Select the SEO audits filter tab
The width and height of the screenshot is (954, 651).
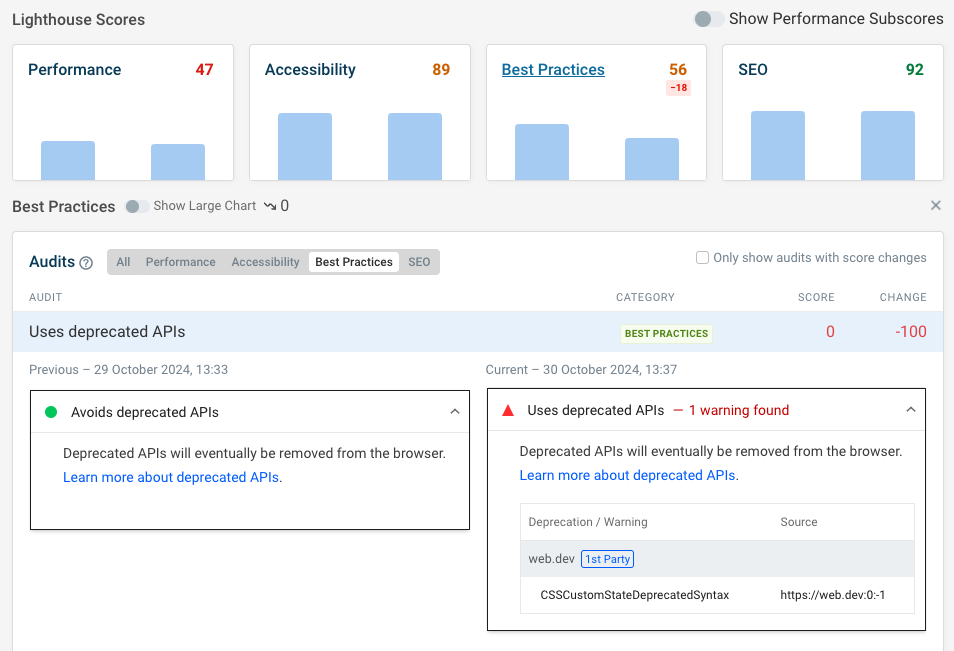pos(419,262)
